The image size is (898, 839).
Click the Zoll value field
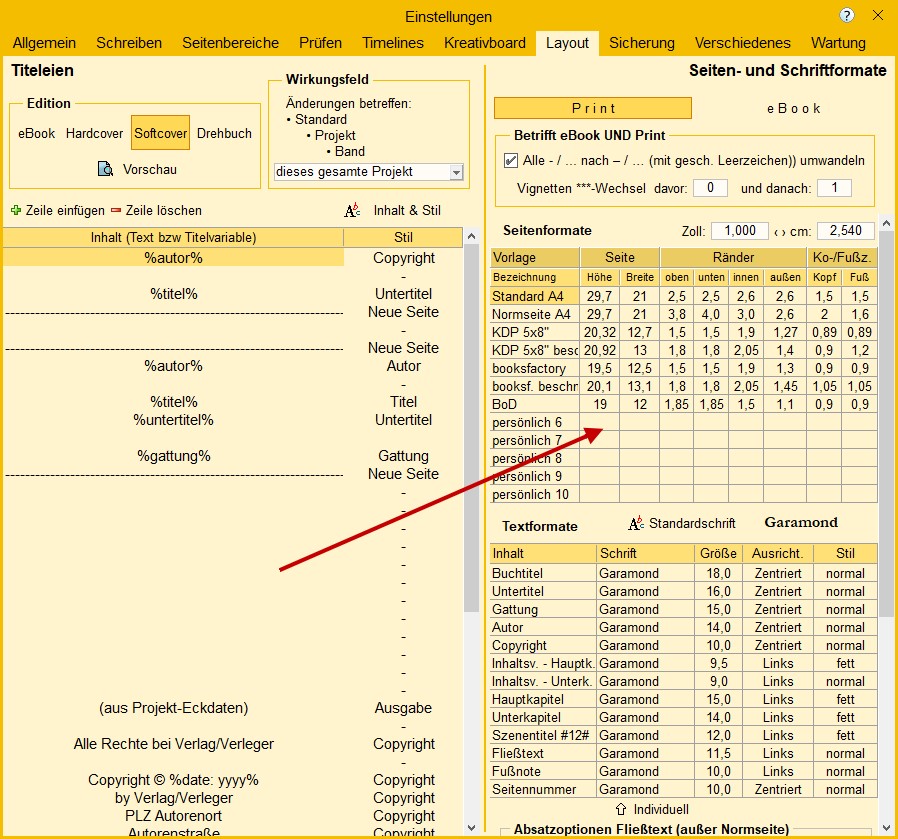739,231
